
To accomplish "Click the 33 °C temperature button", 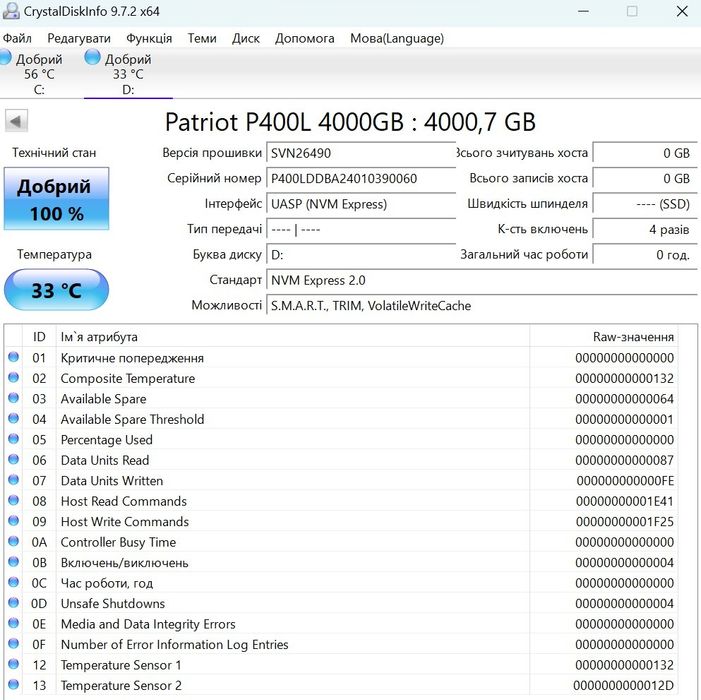I will 56,291.
